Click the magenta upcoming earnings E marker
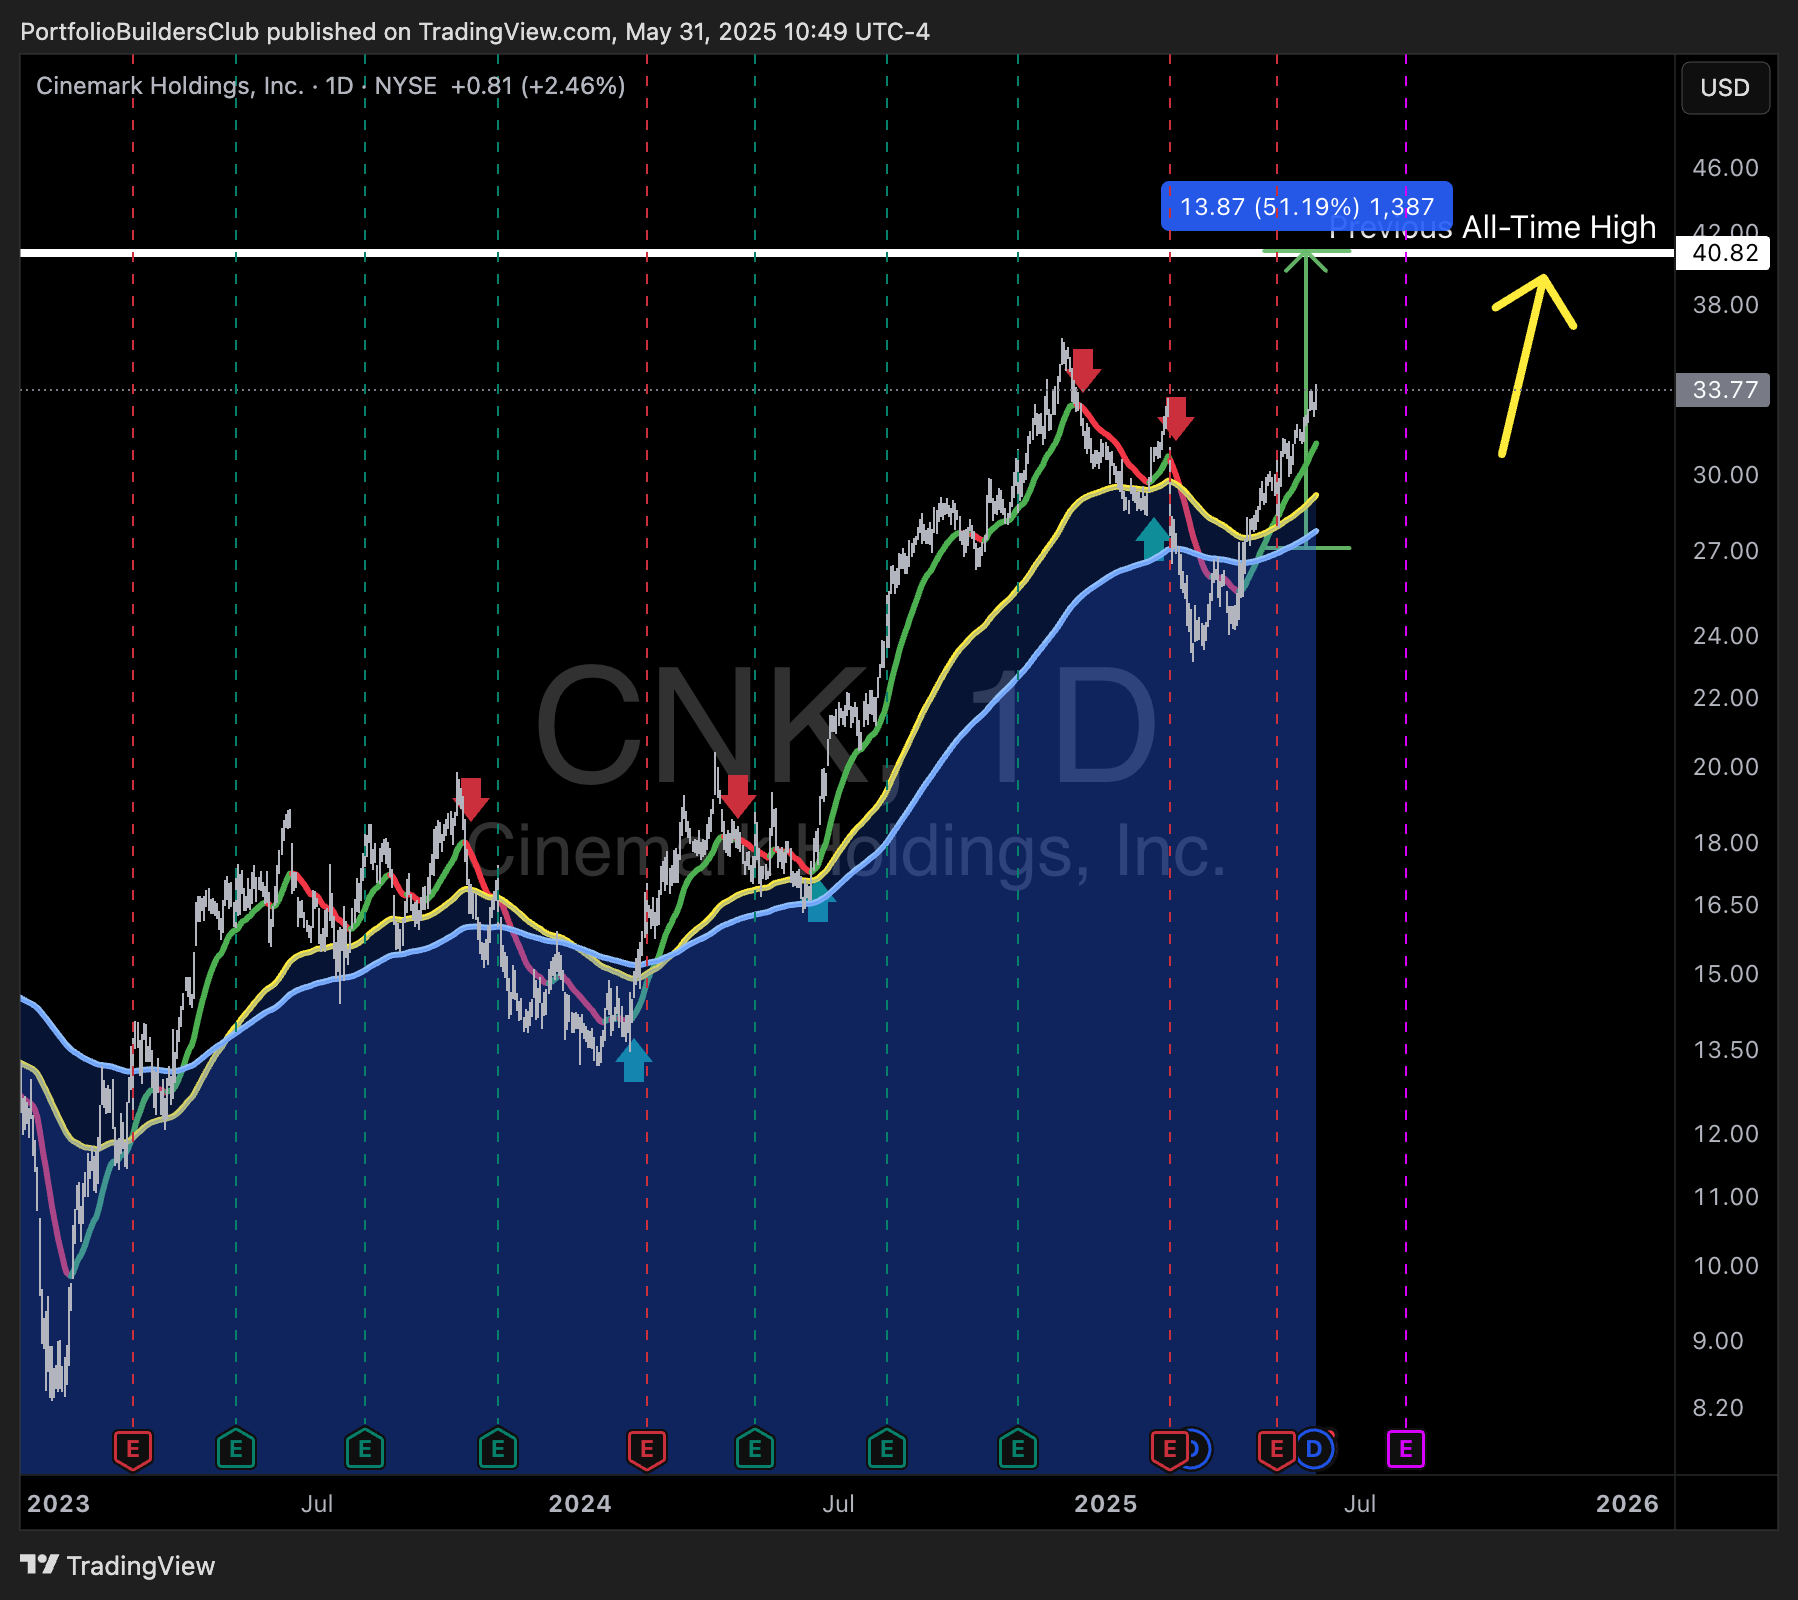Screen dimensions: 1798x1600 coord(1406,1448)
